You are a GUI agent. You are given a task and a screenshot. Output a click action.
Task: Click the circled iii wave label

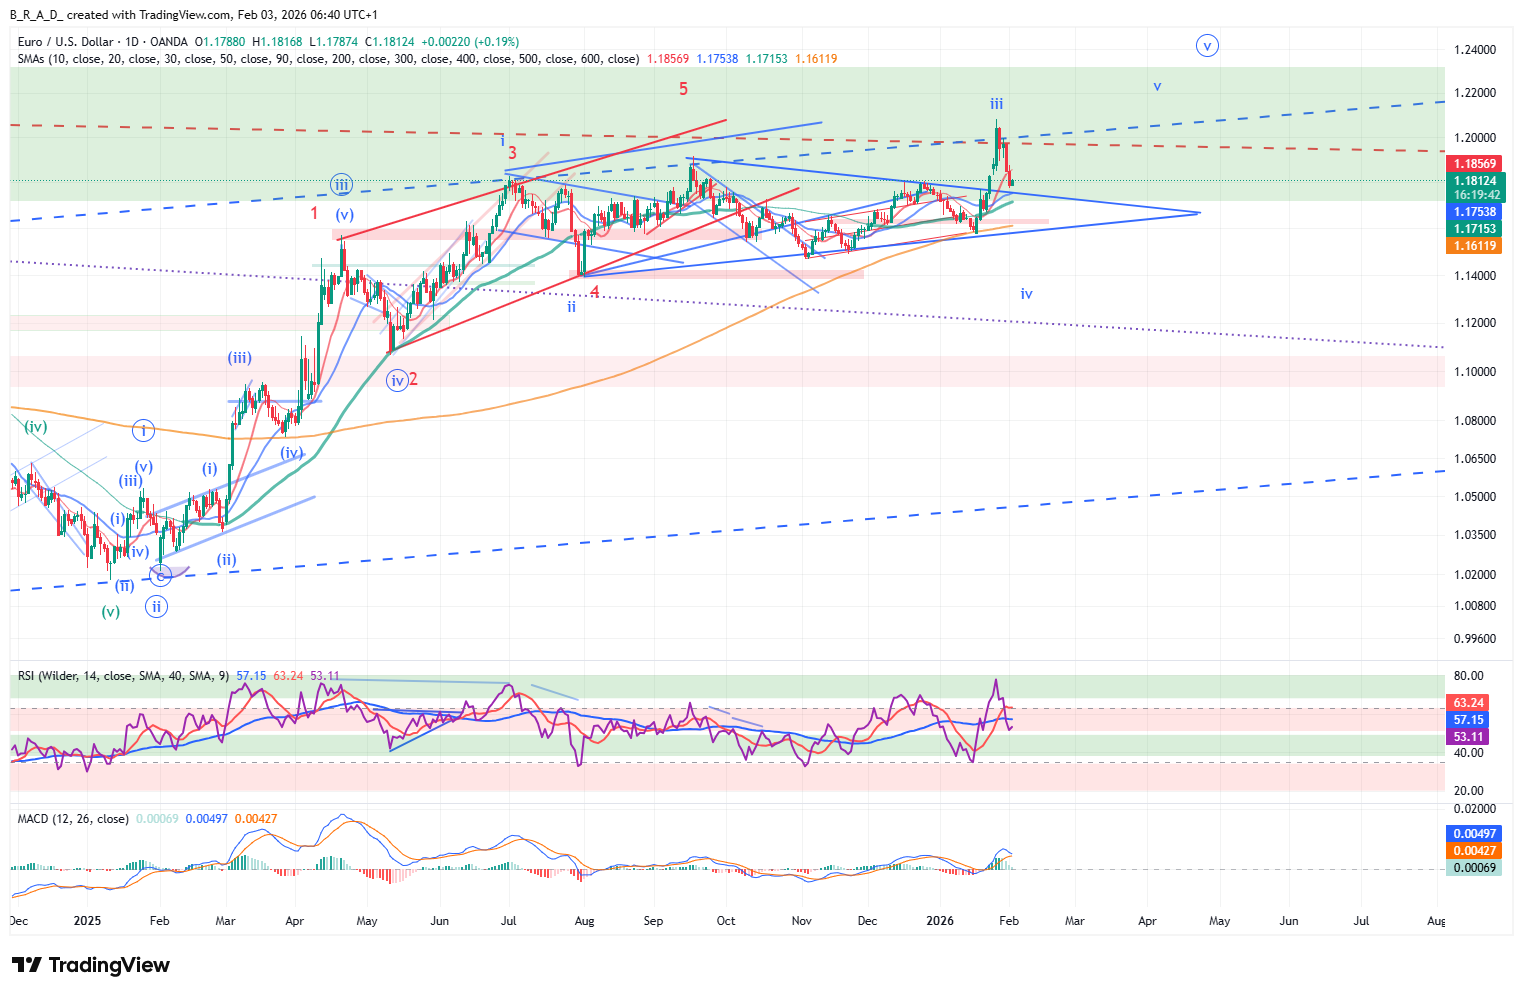coord(342,184)
